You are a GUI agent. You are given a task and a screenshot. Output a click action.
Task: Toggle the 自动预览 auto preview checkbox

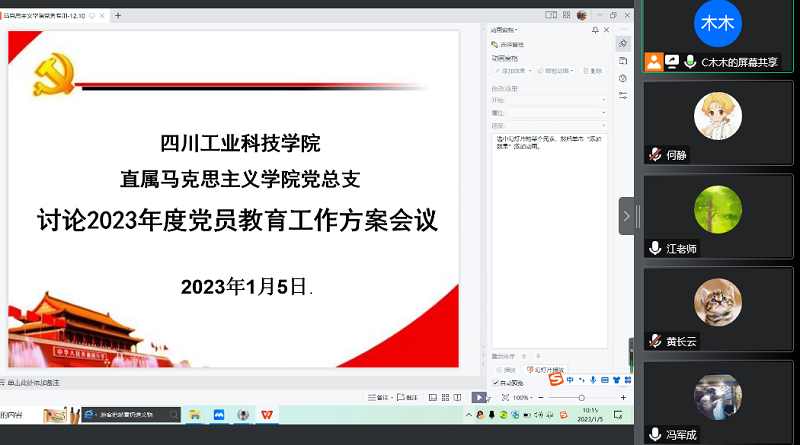[x=497, y=382]
